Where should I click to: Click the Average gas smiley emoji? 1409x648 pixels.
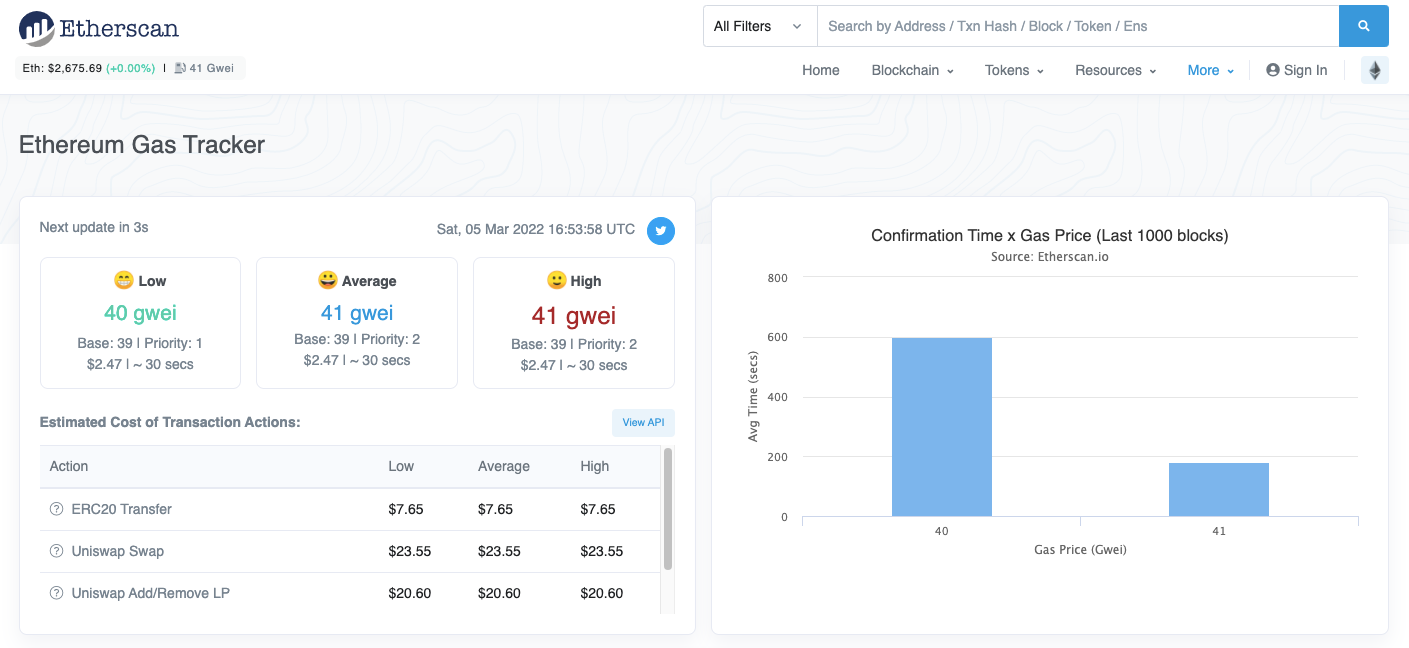coord(328,281)
